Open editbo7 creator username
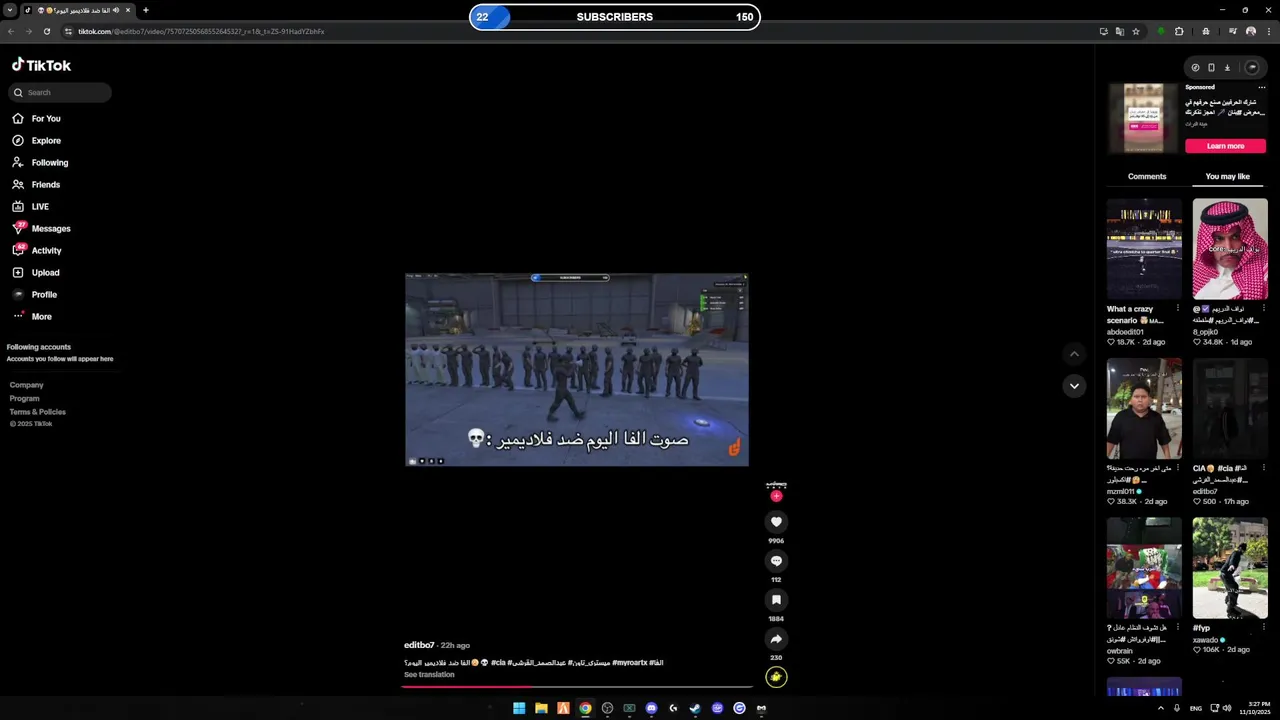Screen dimensions: 1280x720 point(419,645)
